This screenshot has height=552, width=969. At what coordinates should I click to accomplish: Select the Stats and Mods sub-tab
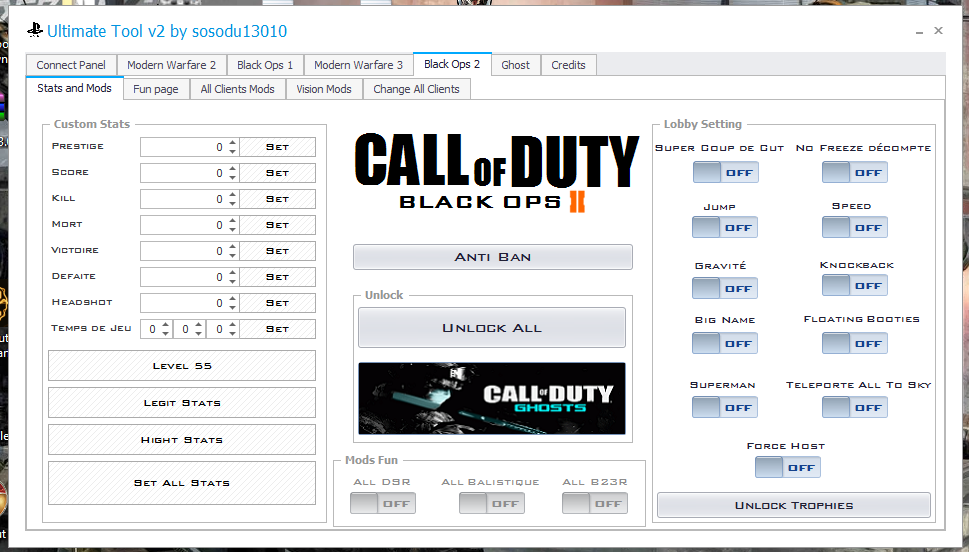74,88
